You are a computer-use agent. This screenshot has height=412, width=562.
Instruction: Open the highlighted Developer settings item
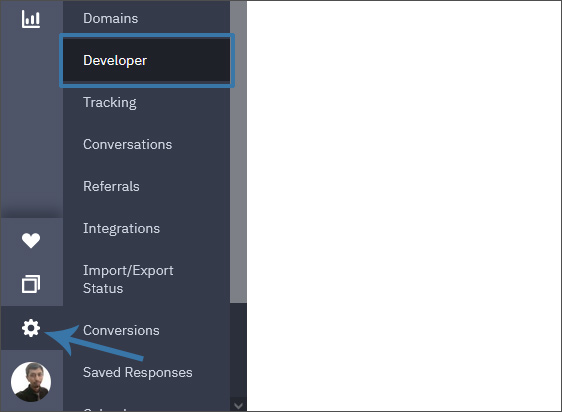coord(147,60)
